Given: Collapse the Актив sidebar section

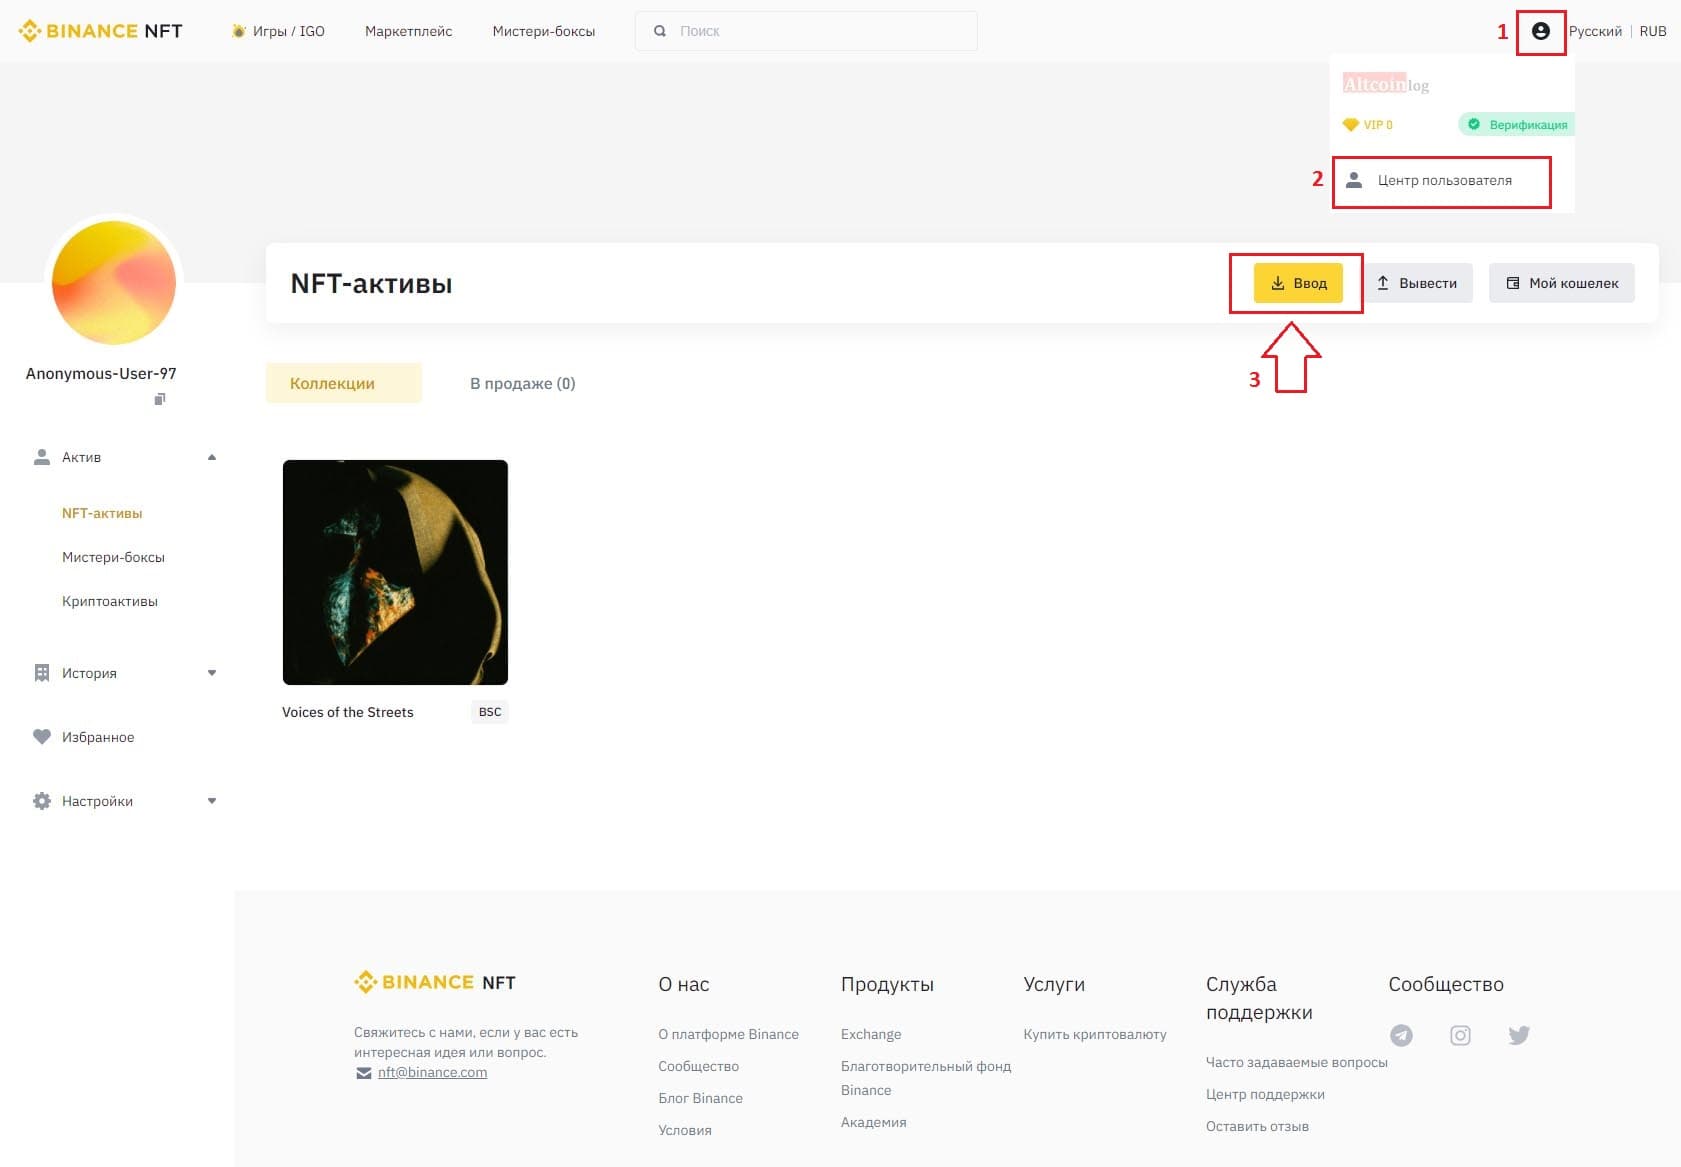Looking at the screenshot, I should 211,457.
